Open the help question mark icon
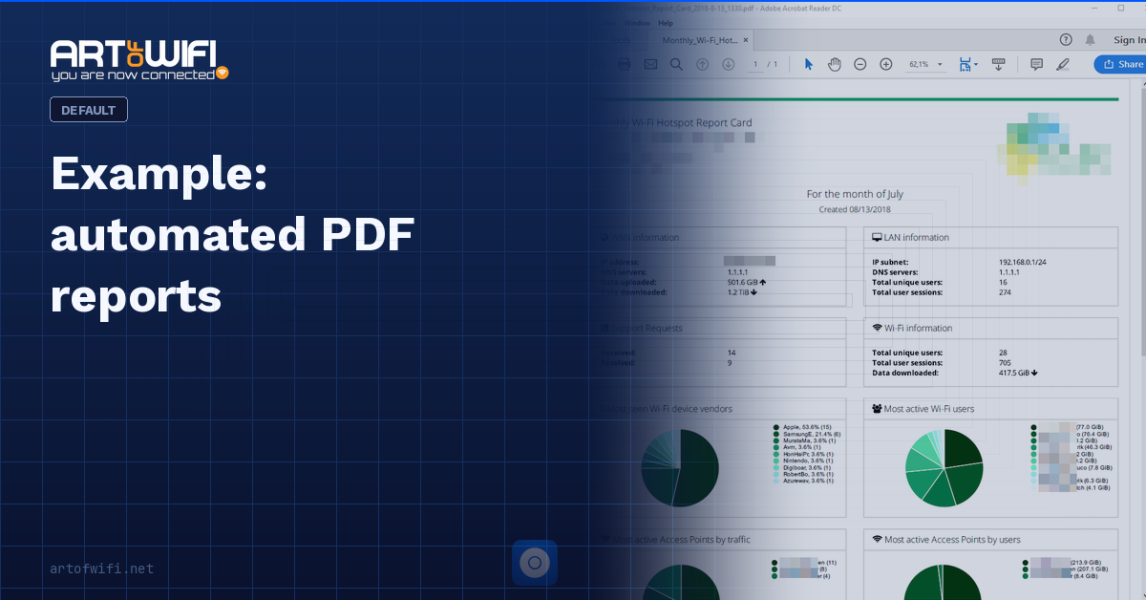 tap(1066, 40)
